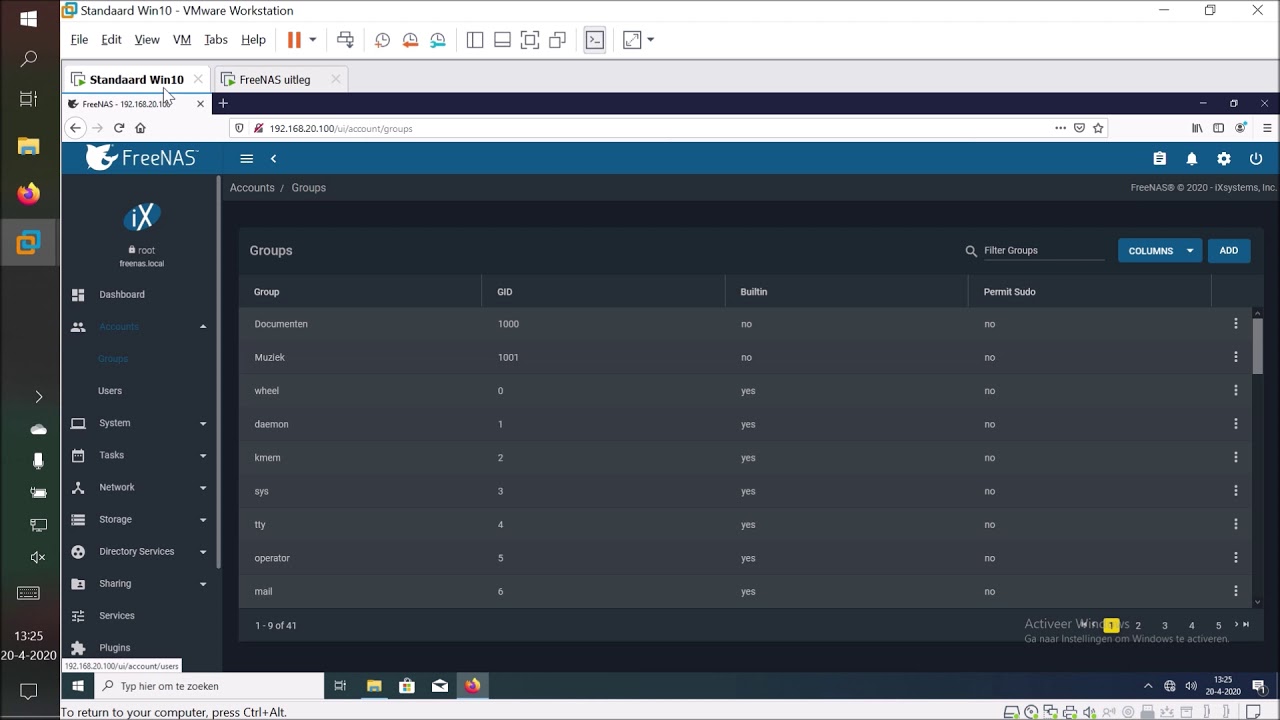Screen dimensions: 1280x720
Task: Open actions menu for Documenten group
Action: pos(1236,324)
